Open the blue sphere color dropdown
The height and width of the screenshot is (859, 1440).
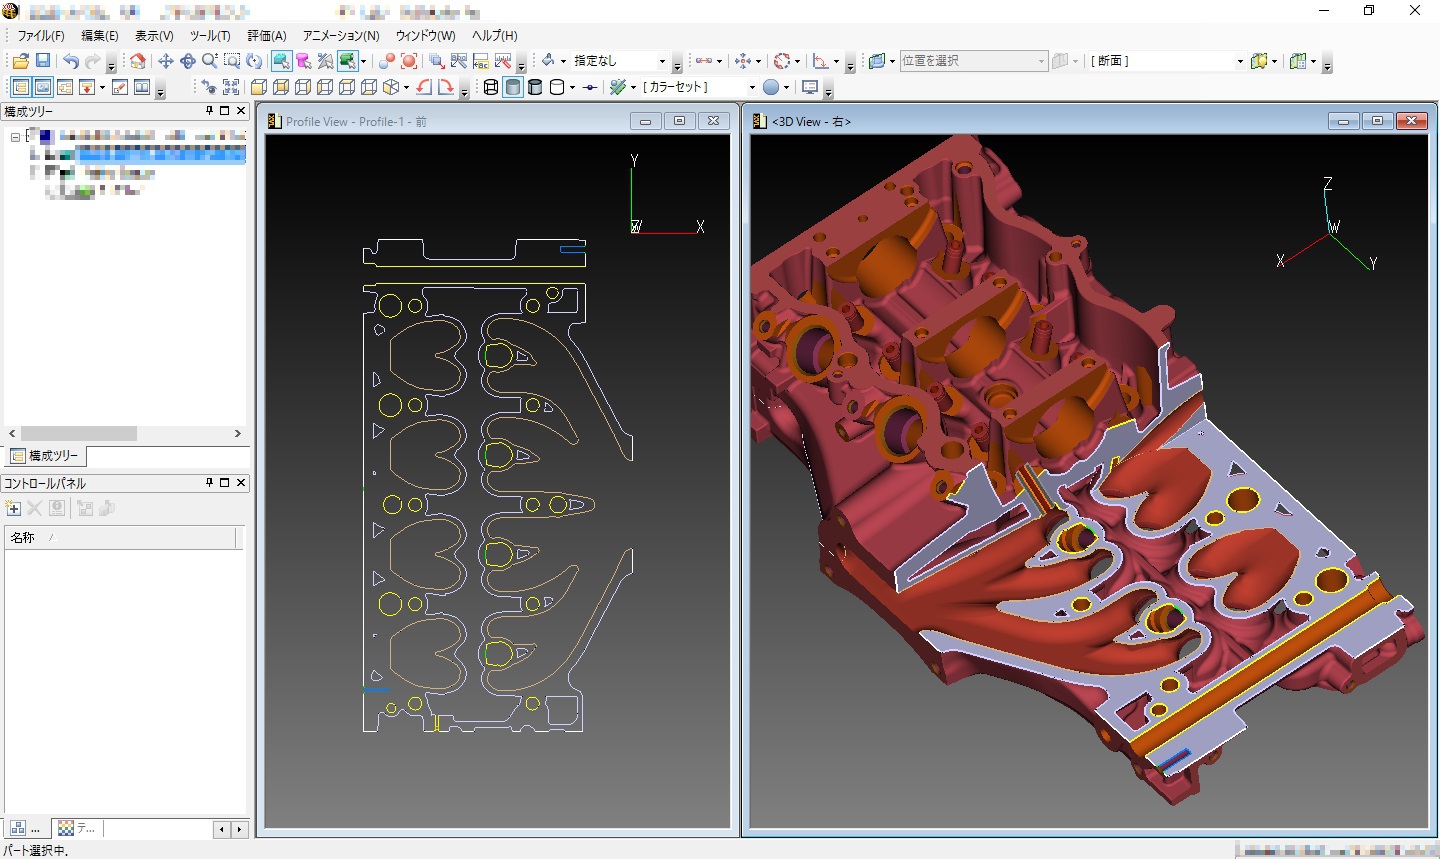pyautogui.click(x=786, y=87)
